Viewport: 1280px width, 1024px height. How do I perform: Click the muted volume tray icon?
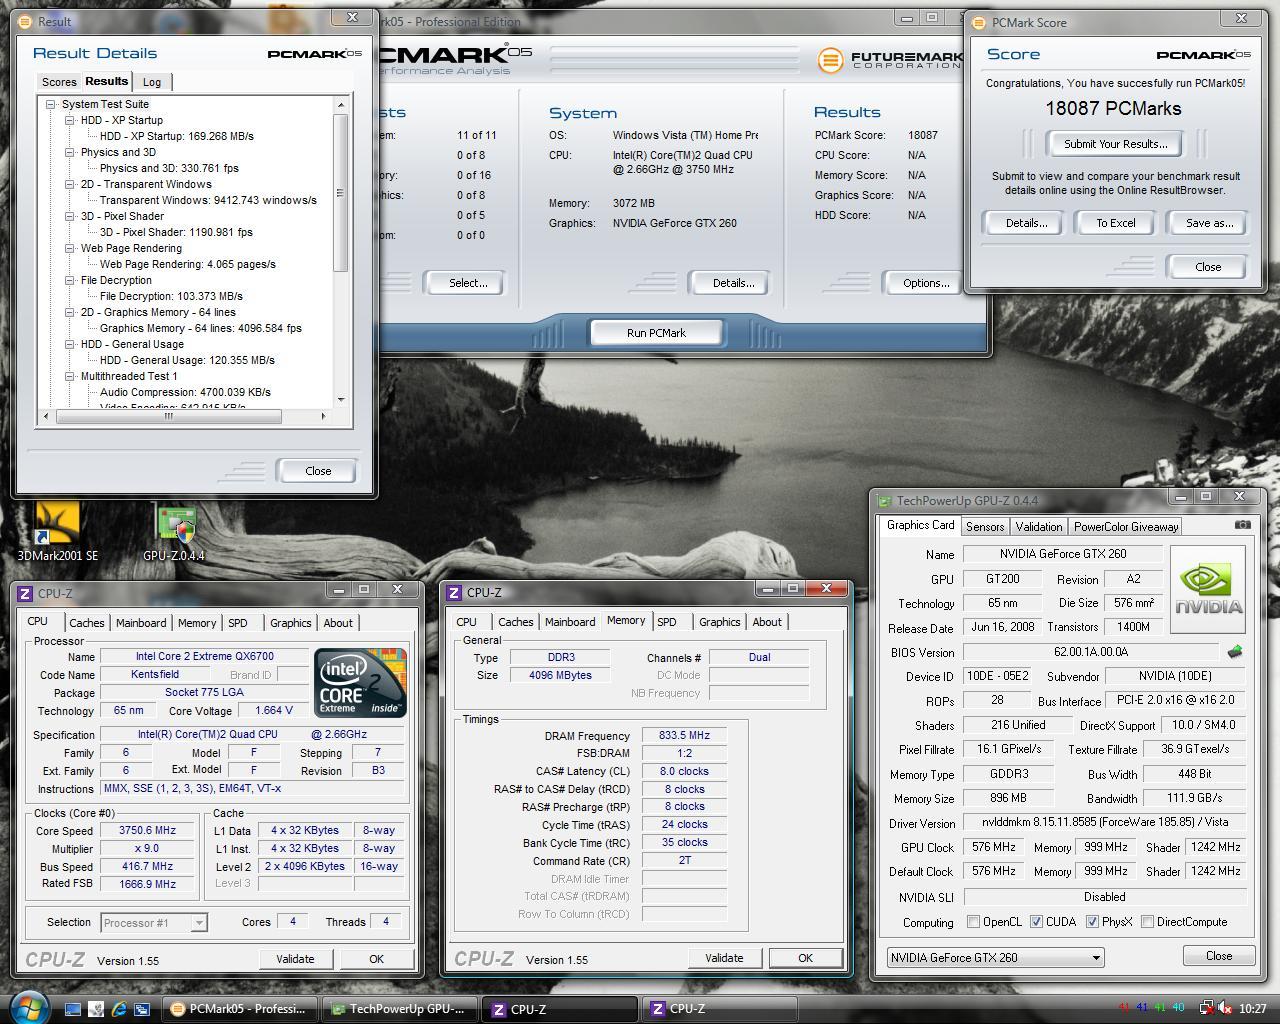pos(1224,1009)
